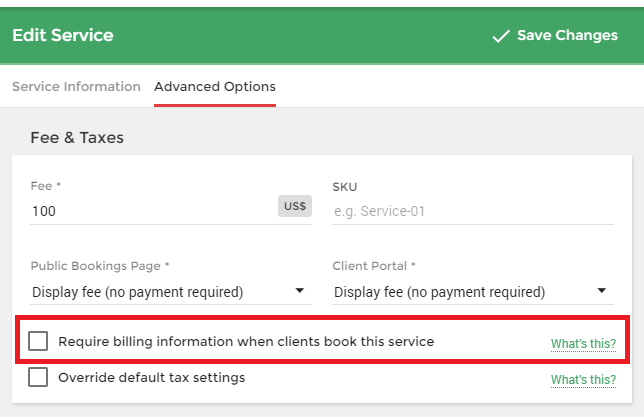Check the Override default tax settings box
The width and height of the screenshot is (644, 417).
[x=38, y=377]
